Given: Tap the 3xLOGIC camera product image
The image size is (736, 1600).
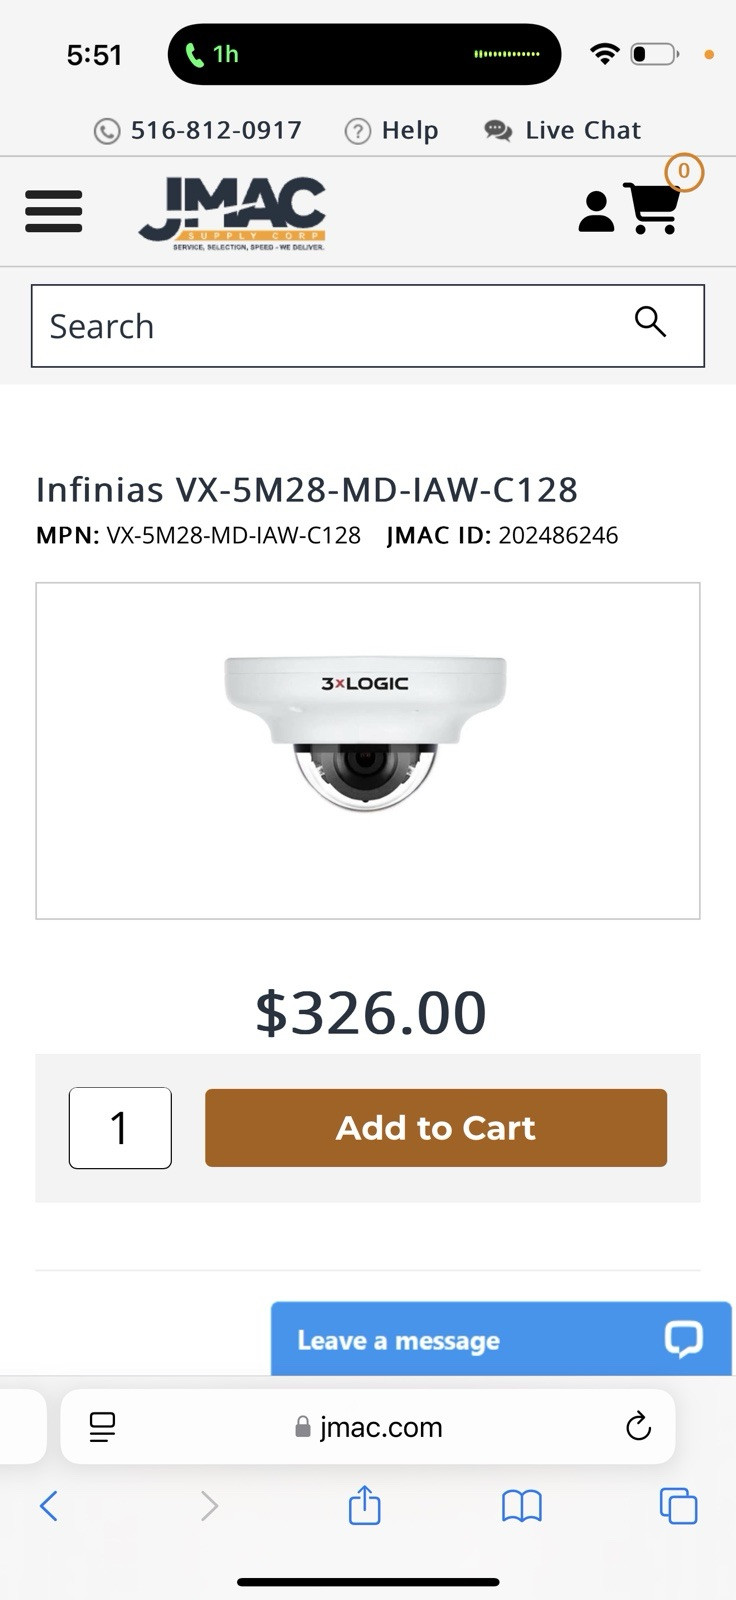Looking at the screenshot, I should [366, 735].
